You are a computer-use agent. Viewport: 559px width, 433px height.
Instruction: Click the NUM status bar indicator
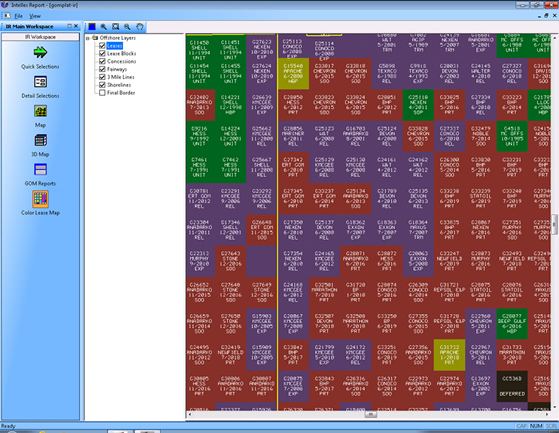[x=536, y=426]
